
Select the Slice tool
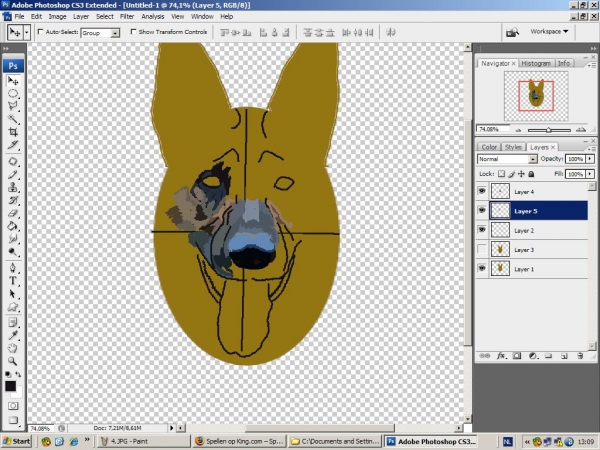[13, 145]
